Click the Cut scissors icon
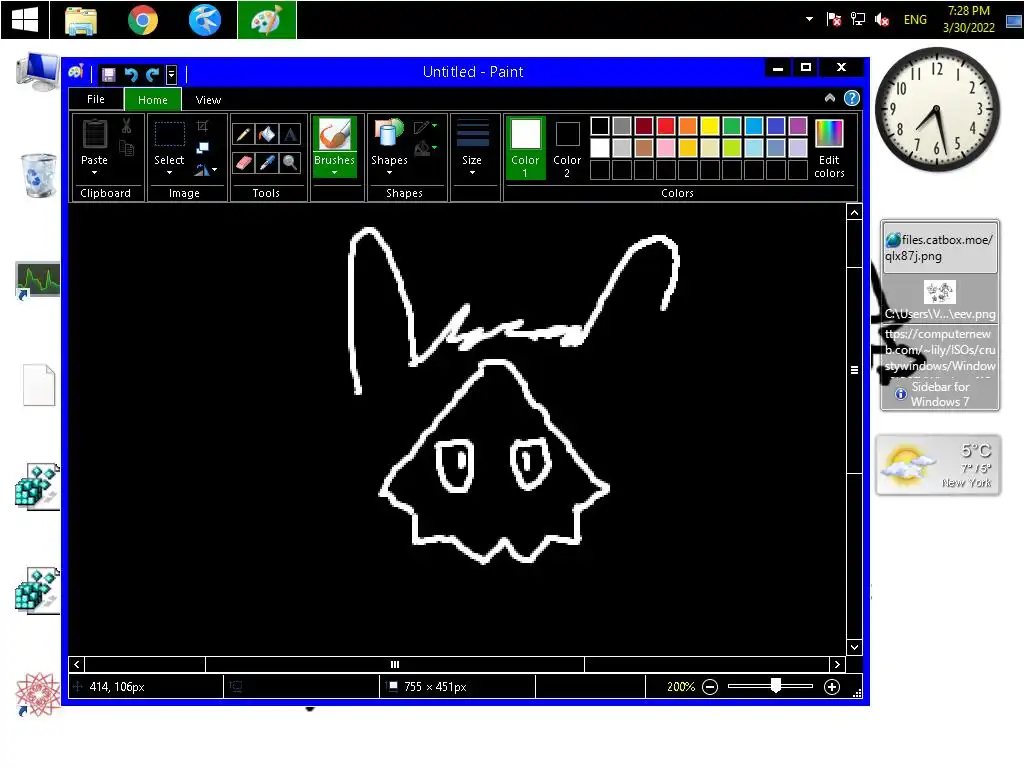1024x768 pixels. tap(127, 126)
